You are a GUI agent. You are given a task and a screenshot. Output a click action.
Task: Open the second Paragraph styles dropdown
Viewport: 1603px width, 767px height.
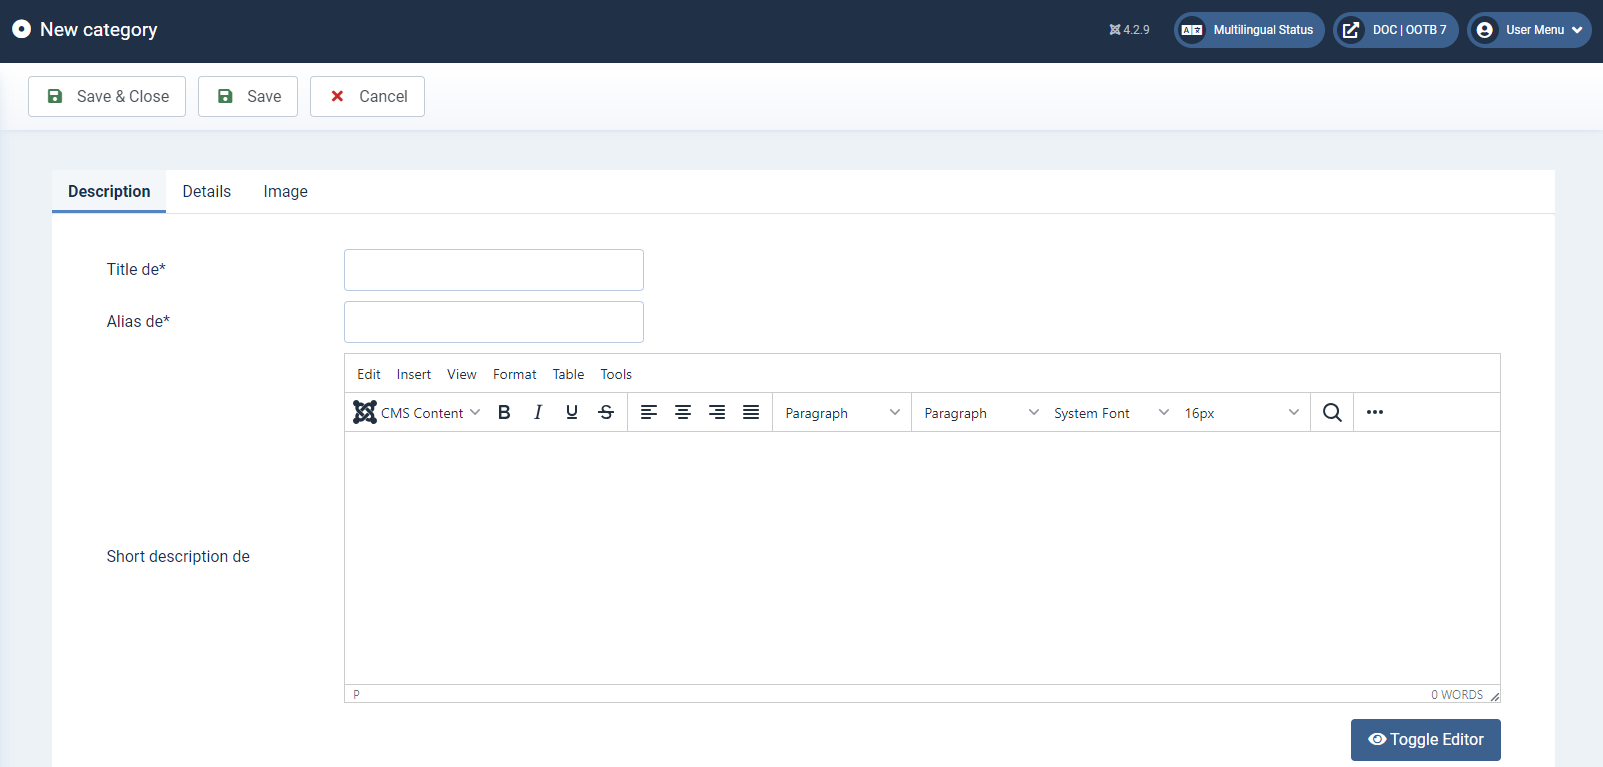tap(981, 412)
